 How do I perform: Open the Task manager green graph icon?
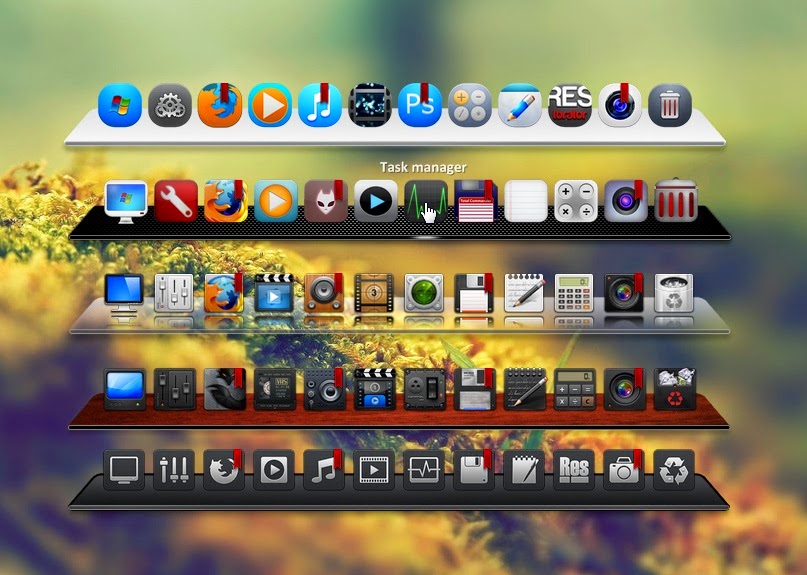point(426,201)
